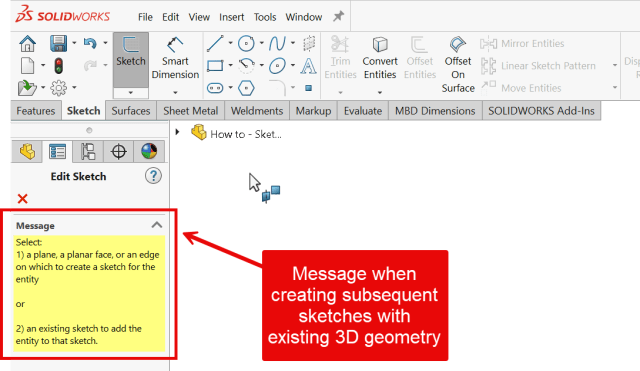Select the Polygon sketch tool
This screenshot has width=640, height=371.
246,87
